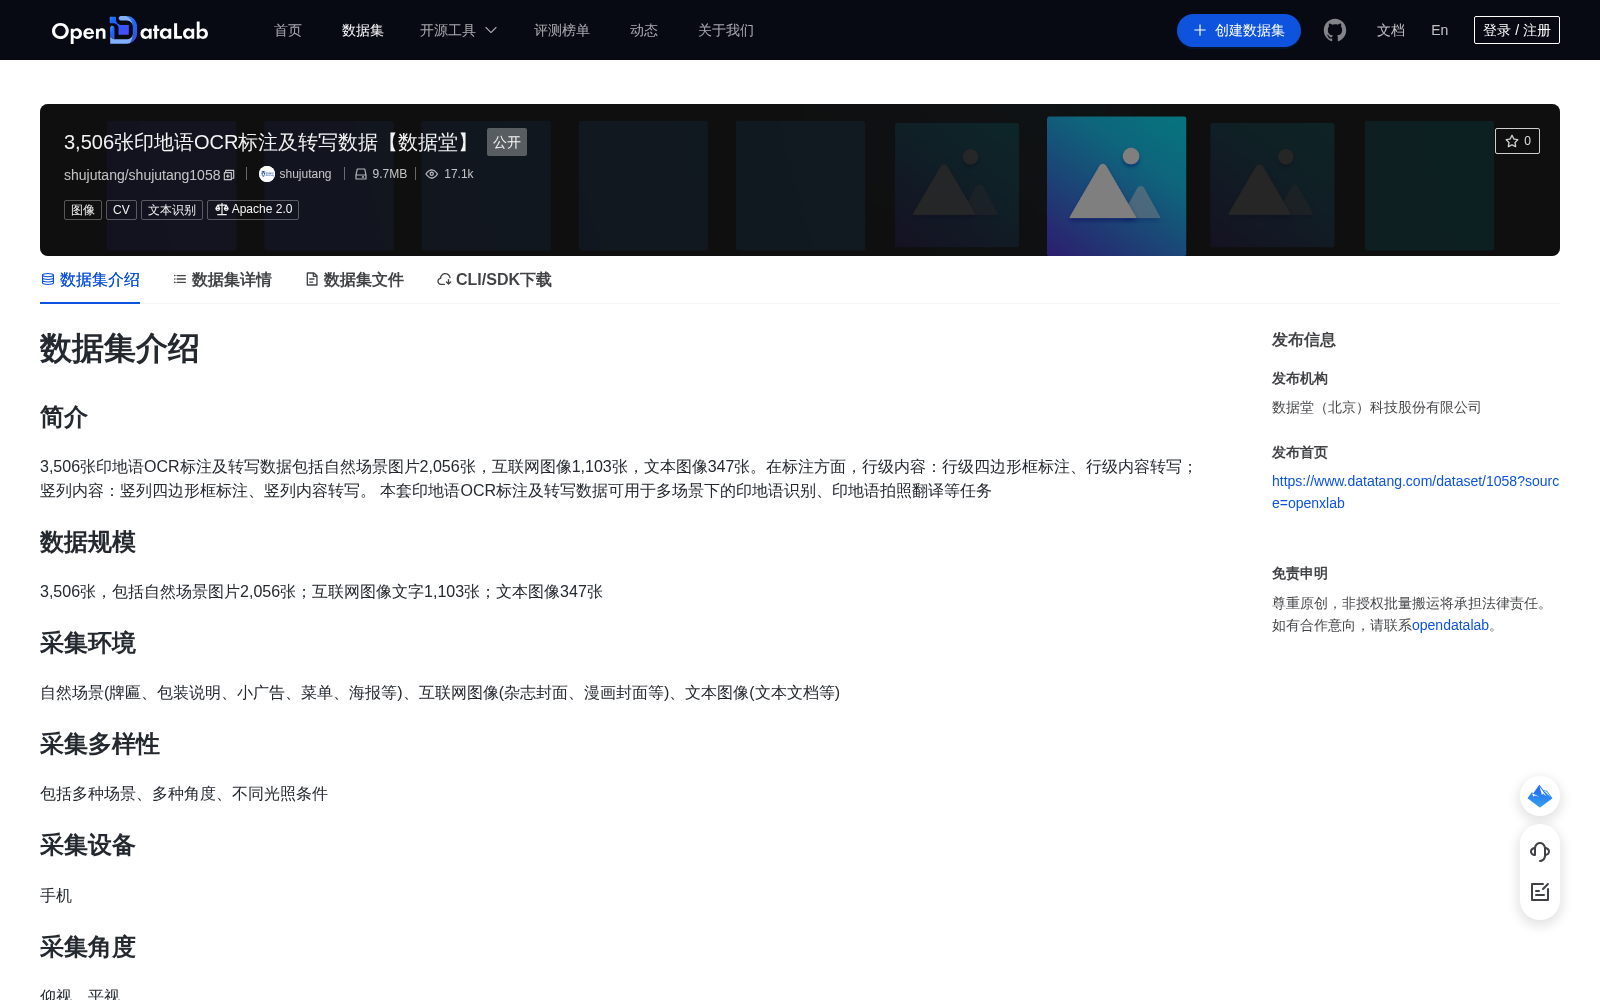The height and width of the screenshot is (1000, 1600).
Task: Click the highlighted teal image thumbnail
Action: (x=1116, y=186)
